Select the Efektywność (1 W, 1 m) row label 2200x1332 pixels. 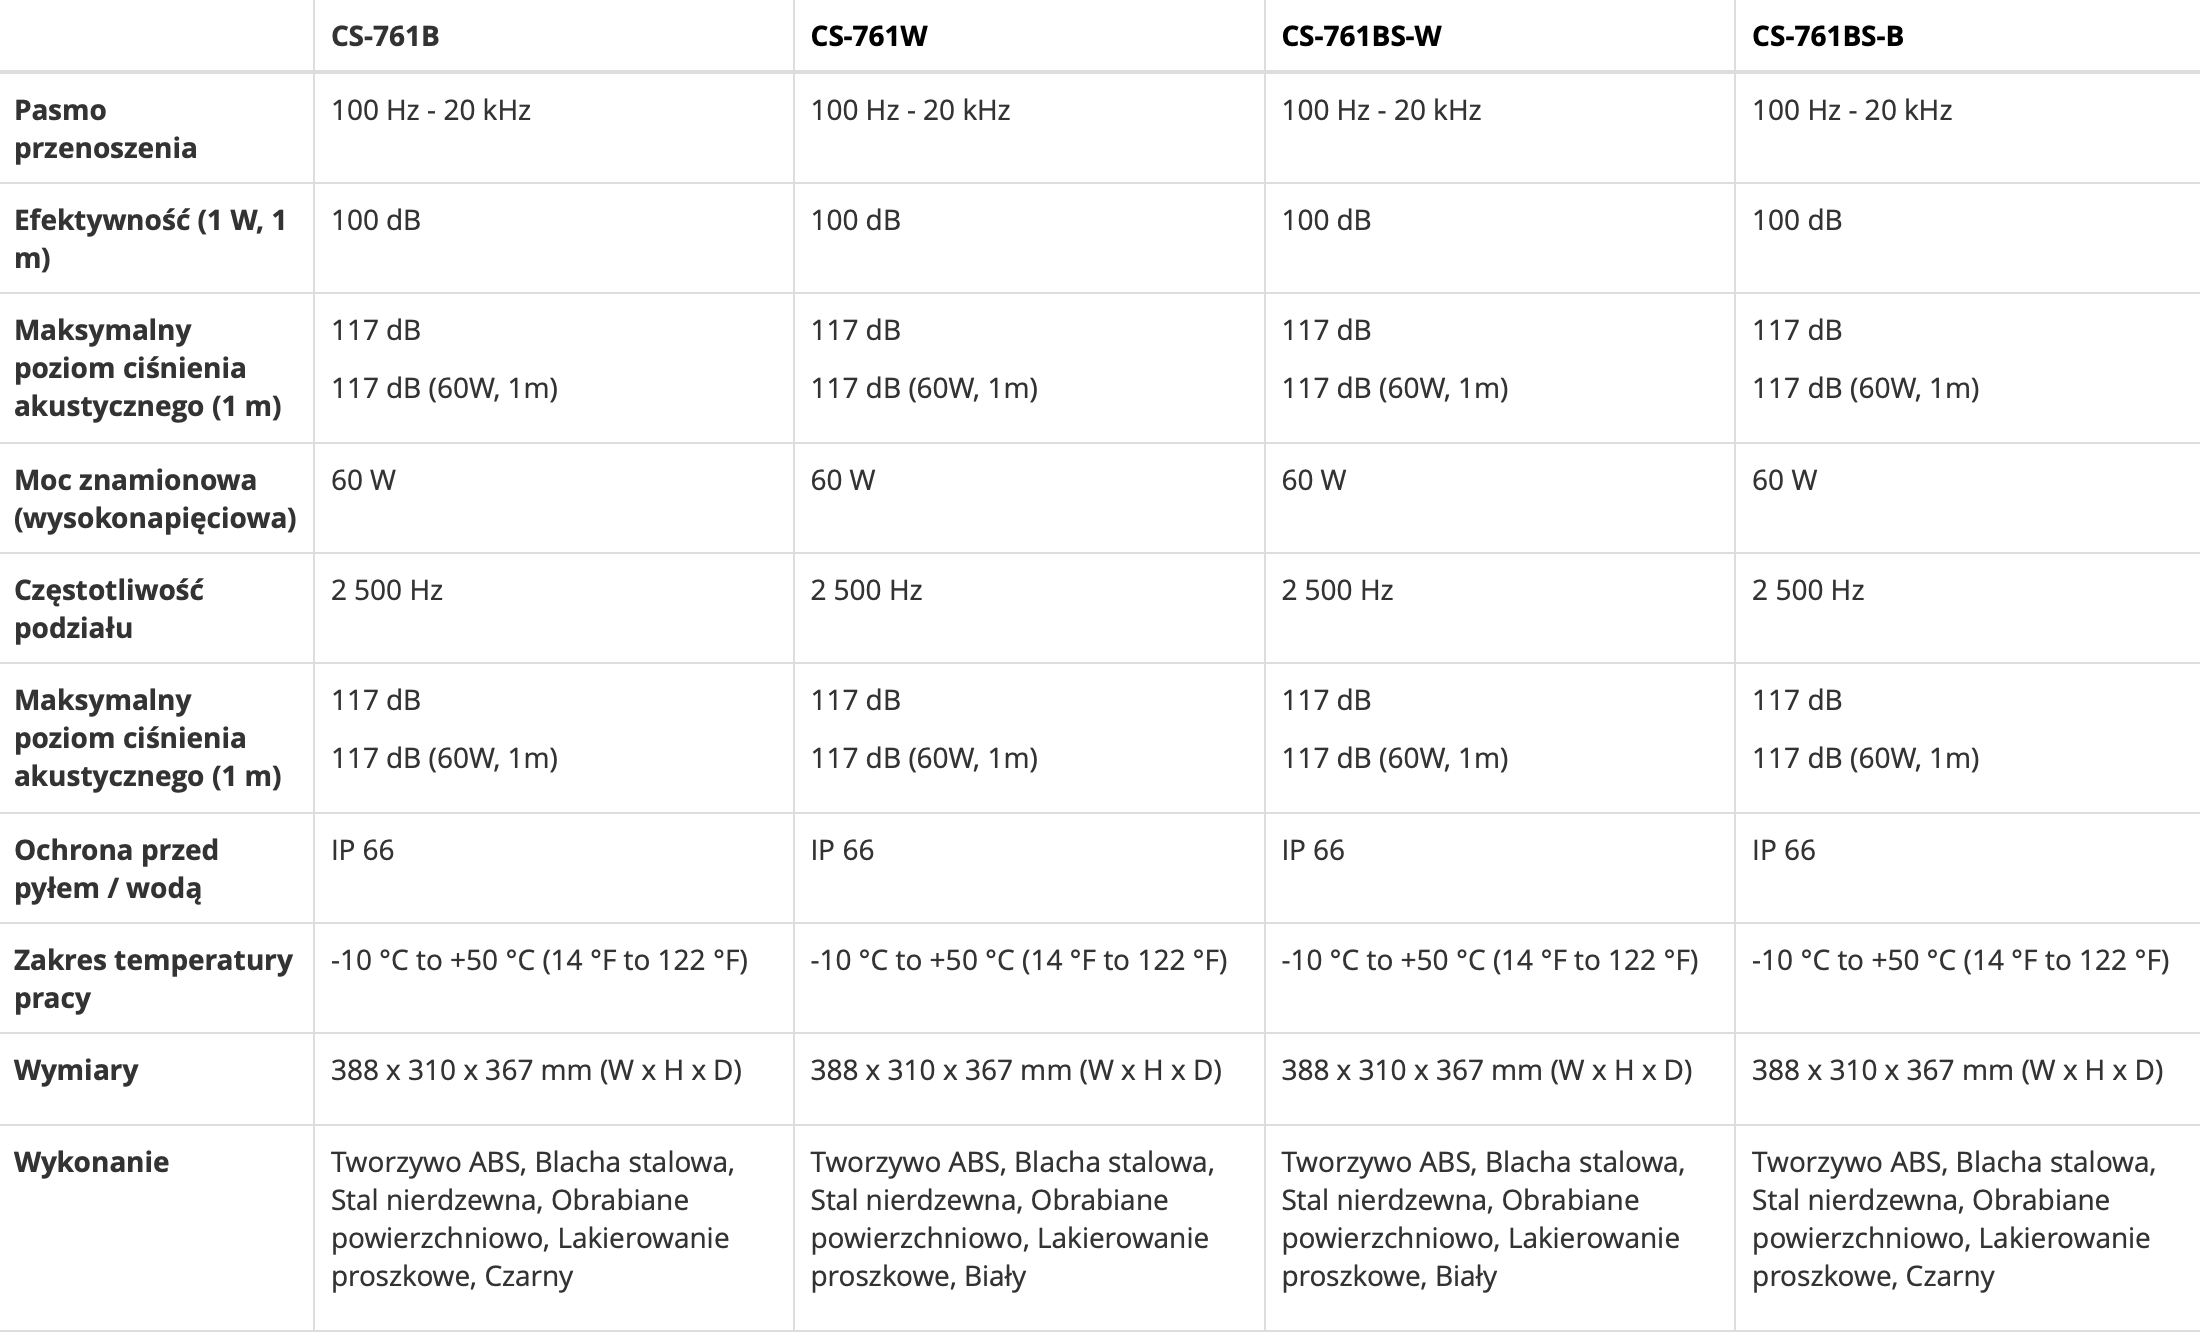click(150, 239)
